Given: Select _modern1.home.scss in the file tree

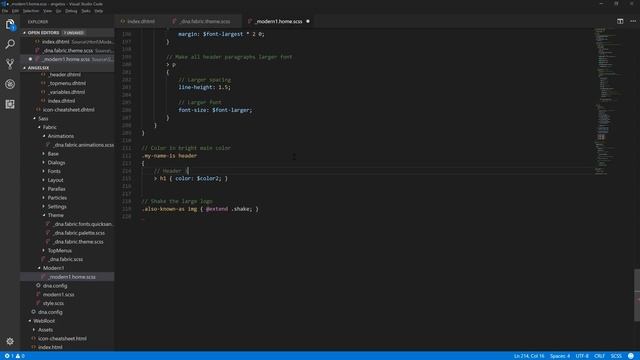Looking at the screenshot, I should pos(67,277).
